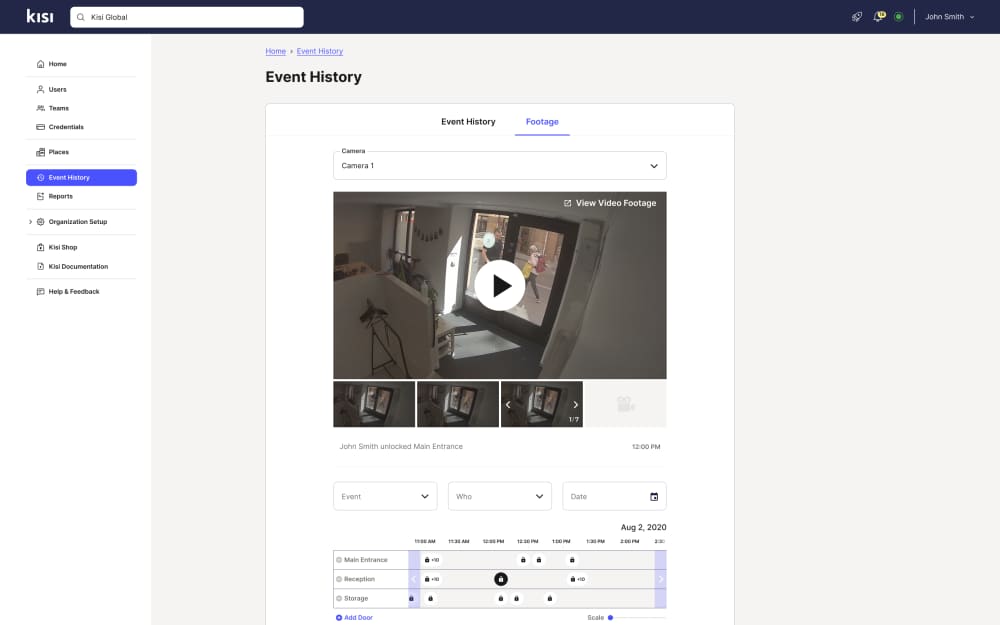The image size is (1000, 625).
Task: Go to previous thumbnail with left chevron
Action: (x=508, y=404)
